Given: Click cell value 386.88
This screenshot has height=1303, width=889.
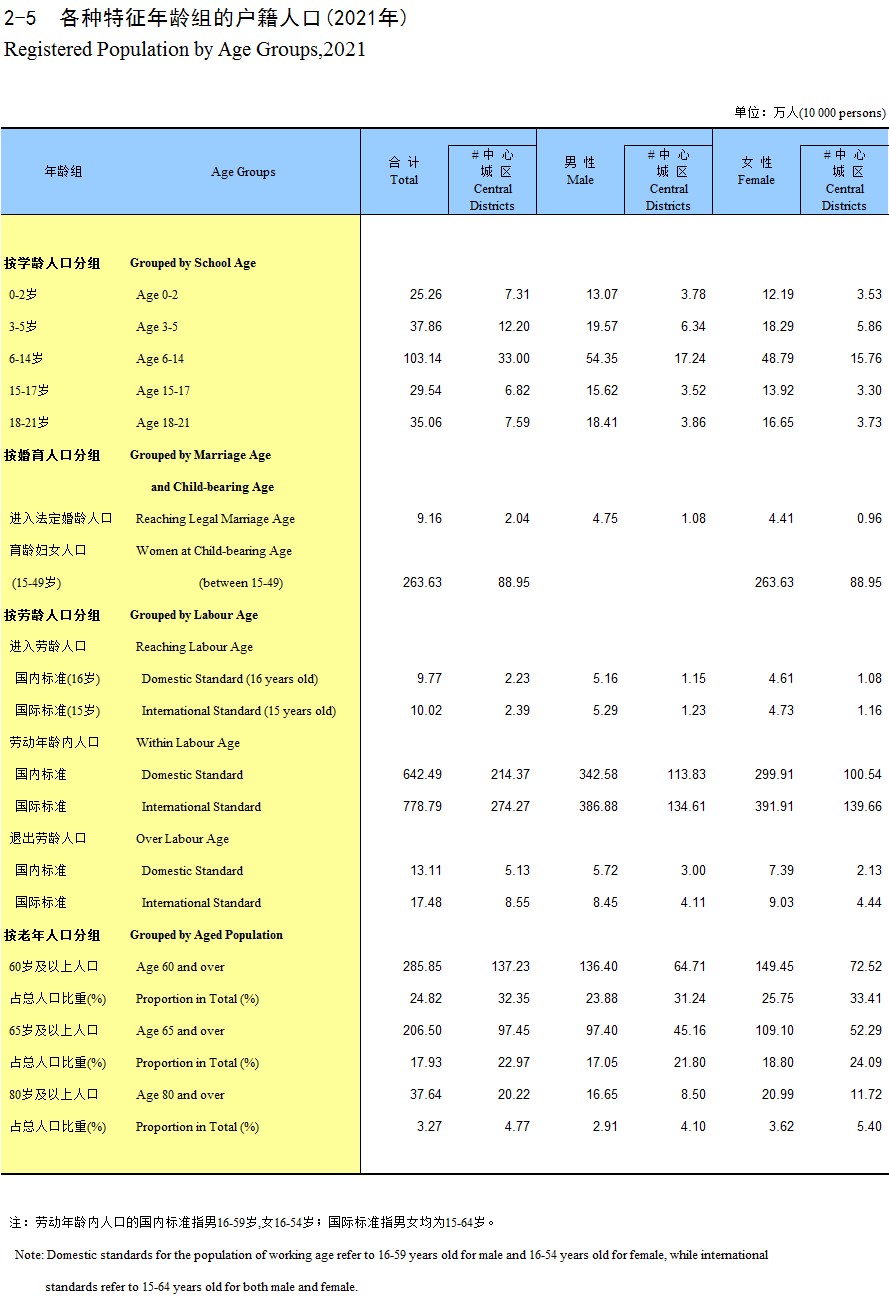Looking at the screenshot, I should coord(598,807).
